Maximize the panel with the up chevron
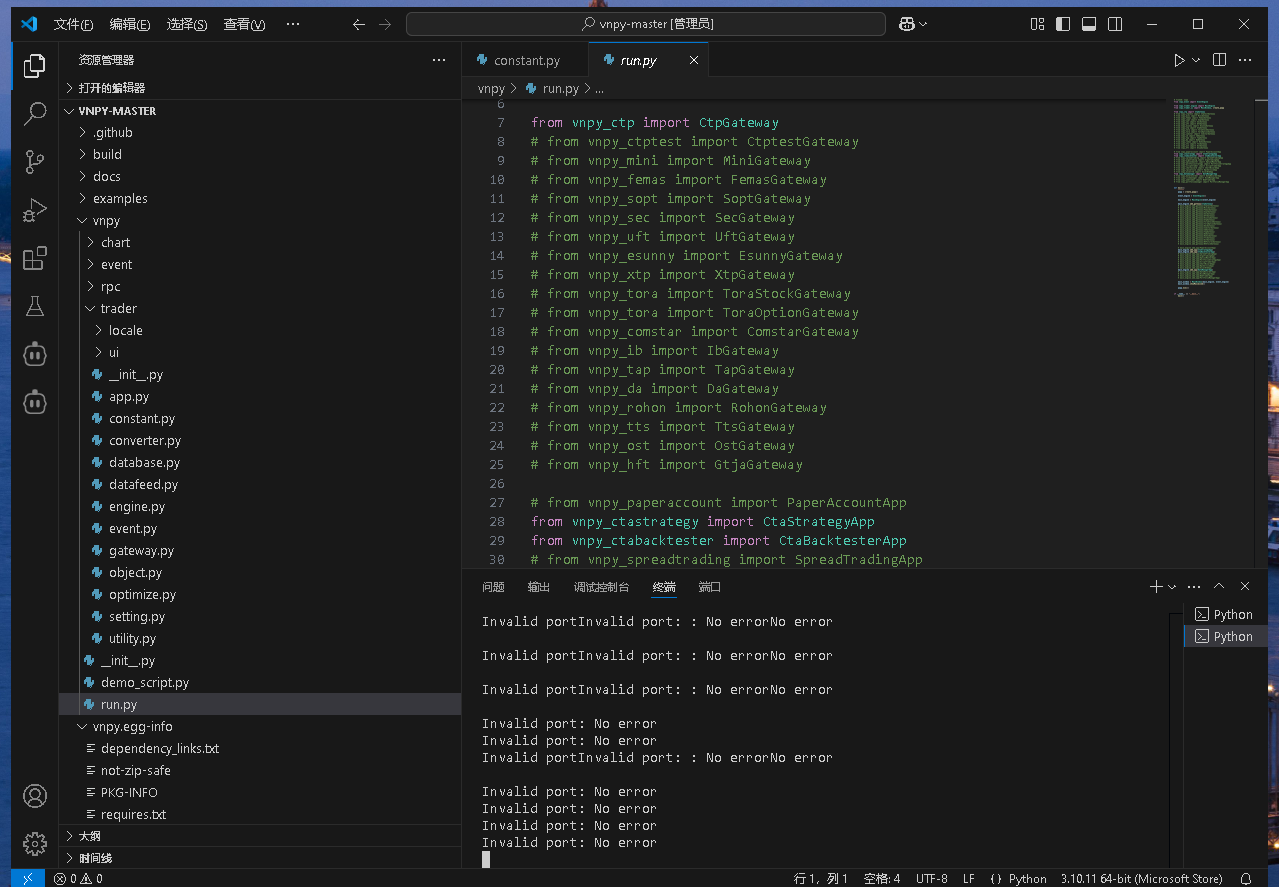The image size is (1279, 887). [1219, 587]
